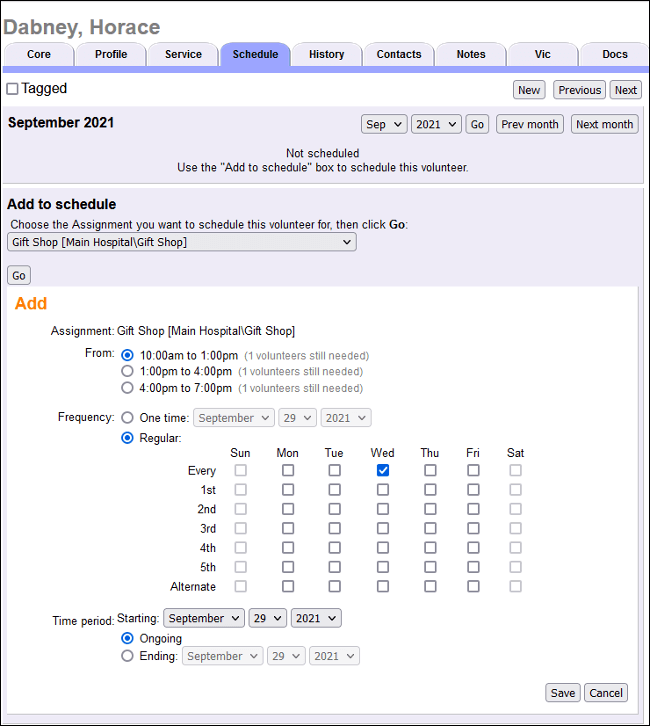Select the Ending time period option

[127, 656]
